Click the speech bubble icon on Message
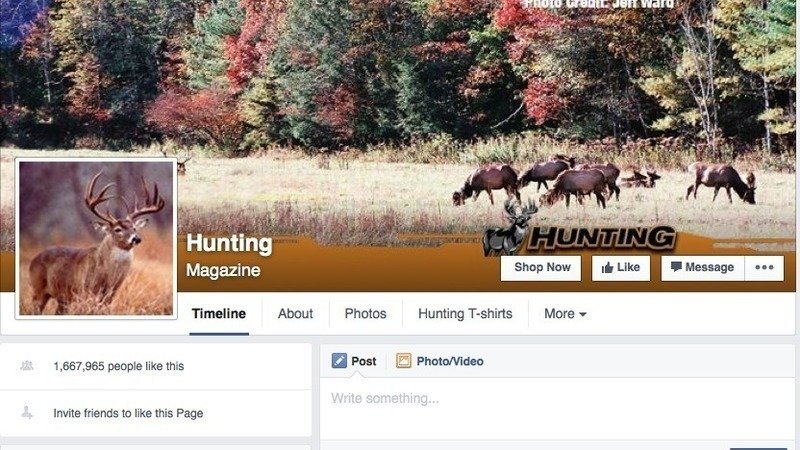 (x=676, y=267)
